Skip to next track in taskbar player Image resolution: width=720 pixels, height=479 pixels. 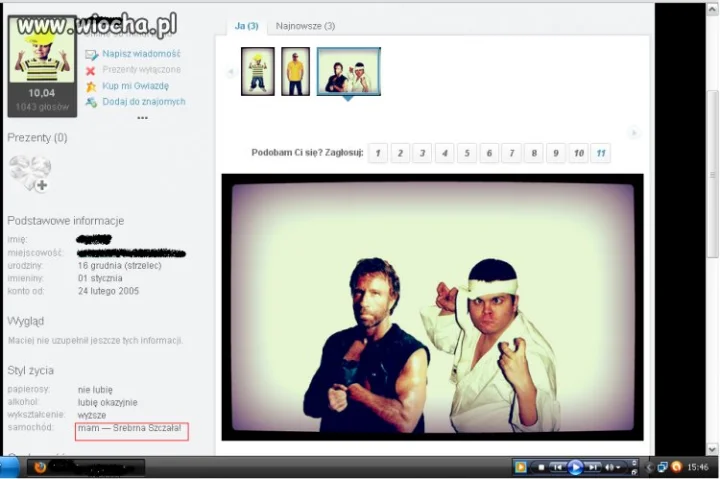[x=592, y=468]
